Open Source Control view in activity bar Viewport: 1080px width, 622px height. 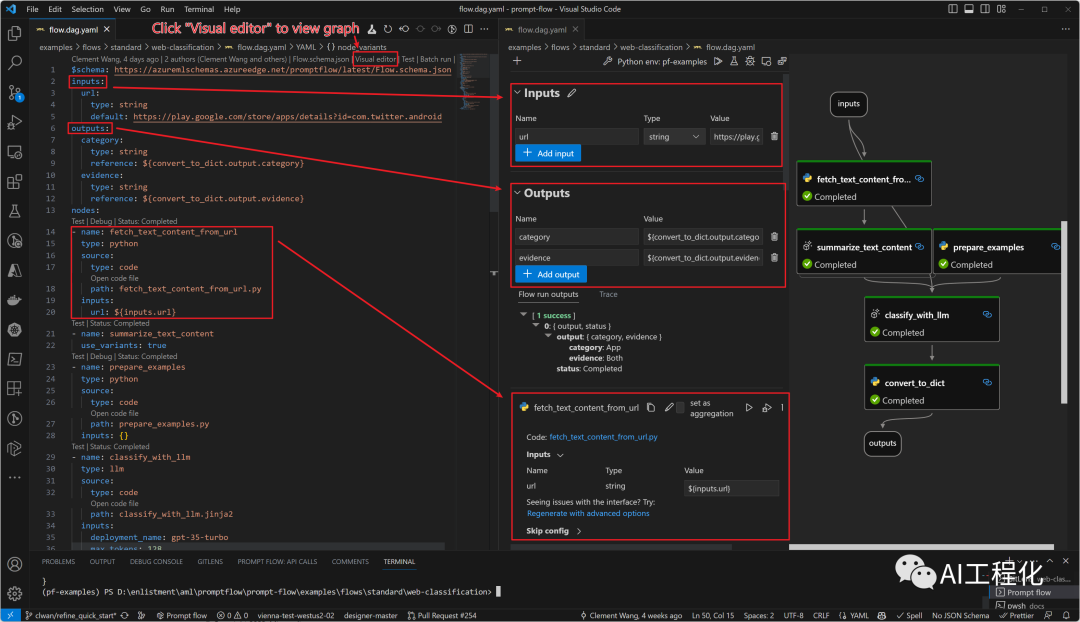14,93
